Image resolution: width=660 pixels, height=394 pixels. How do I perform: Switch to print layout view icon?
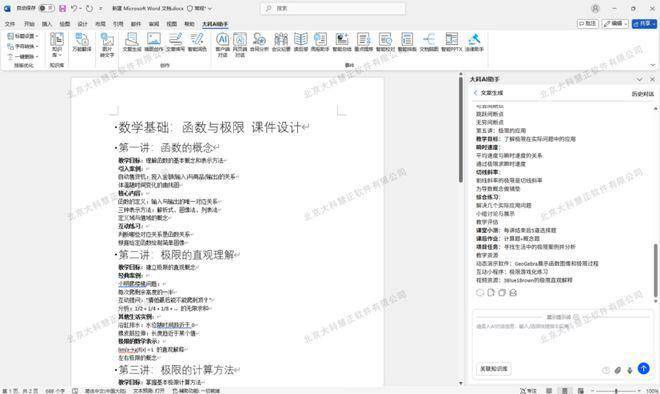point(565,391)
